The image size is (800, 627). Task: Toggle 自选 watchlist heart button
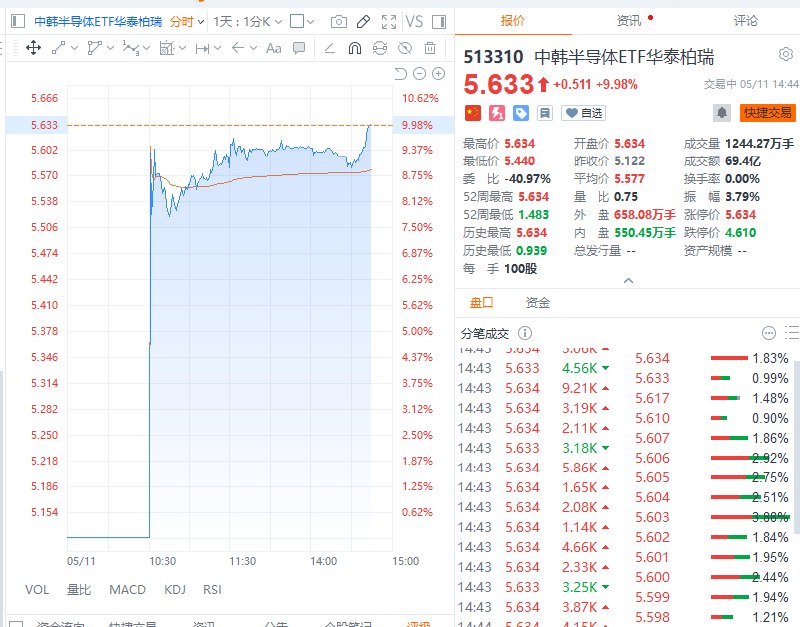tap(584, 113)
